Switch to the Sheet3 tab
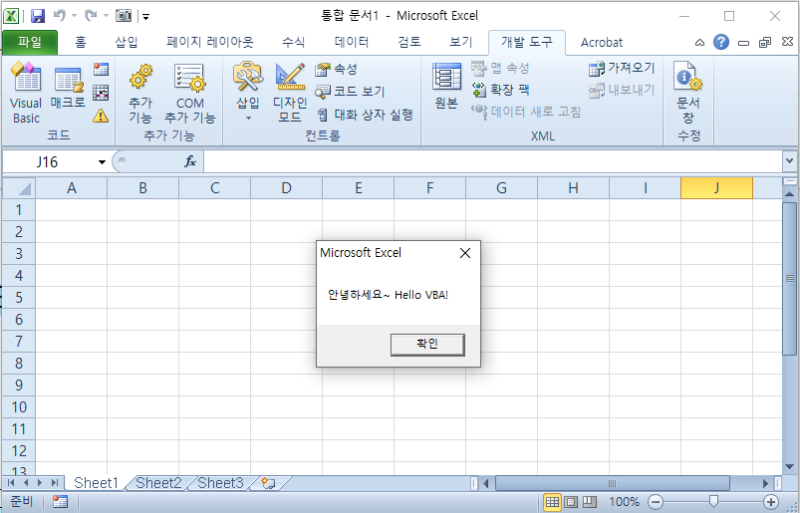The image size is (800, 513). [x=220, y=483]
